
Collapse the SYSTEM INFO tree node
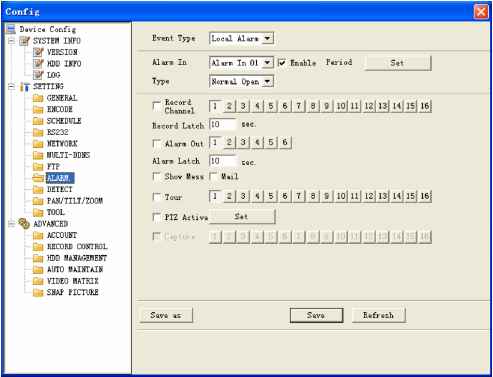point(12,41)
